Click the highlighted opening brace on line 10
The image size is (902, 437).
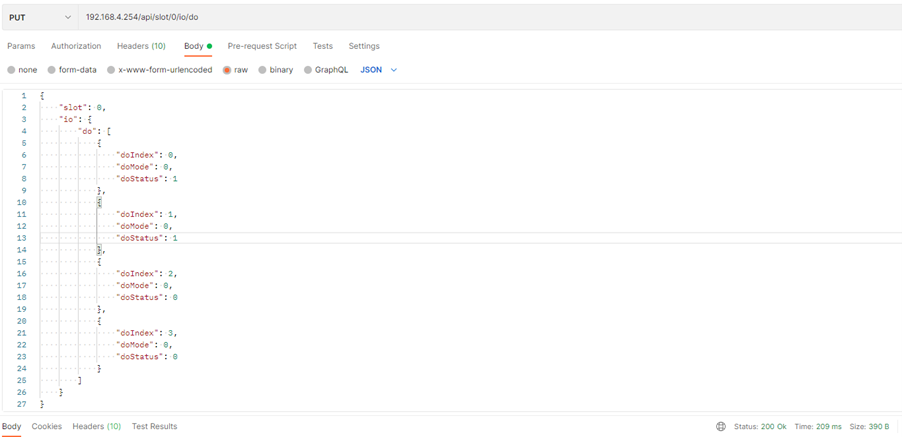(x=99, y=202)
